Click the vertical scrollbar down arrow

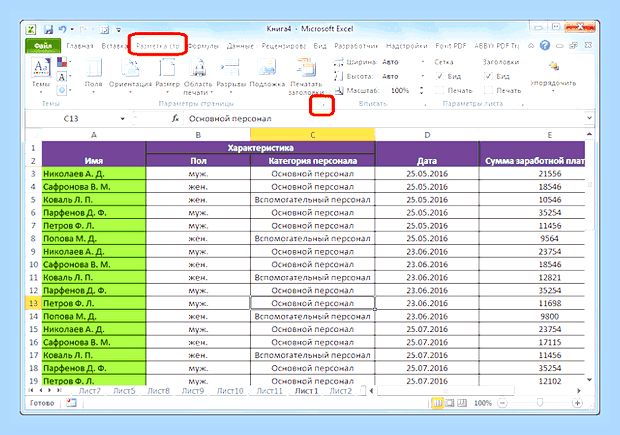(x=589, y=380)
